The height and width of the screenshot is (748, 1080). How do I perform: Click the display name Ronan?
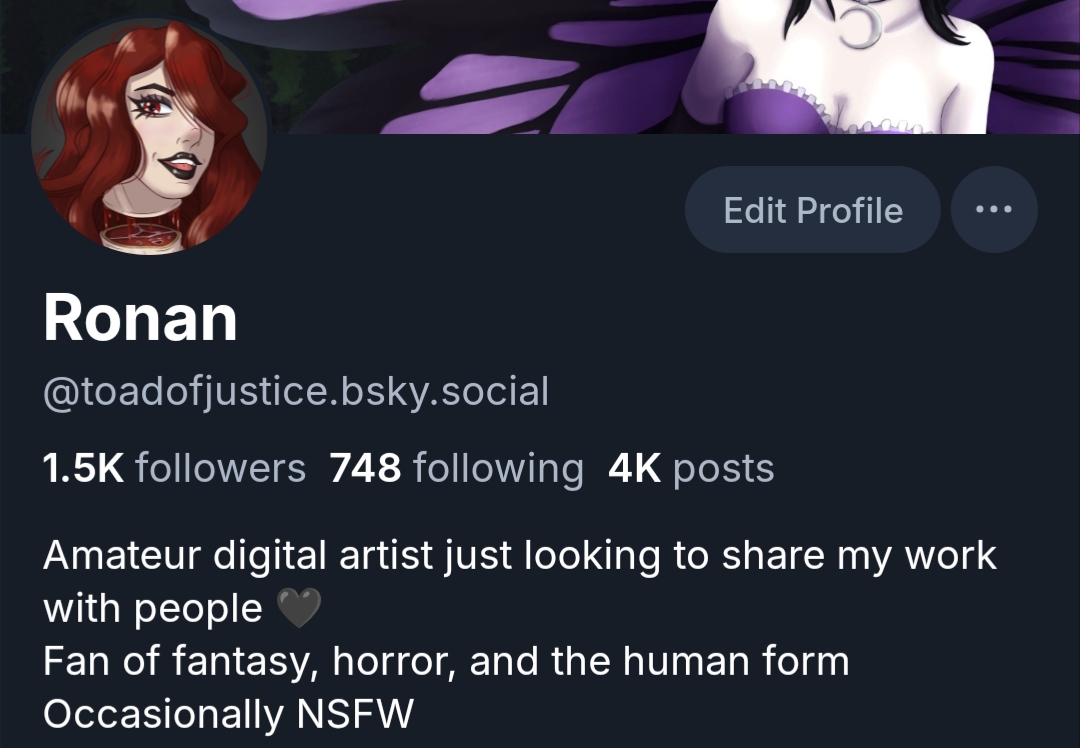pyautogui.click(x=141, y=318)
